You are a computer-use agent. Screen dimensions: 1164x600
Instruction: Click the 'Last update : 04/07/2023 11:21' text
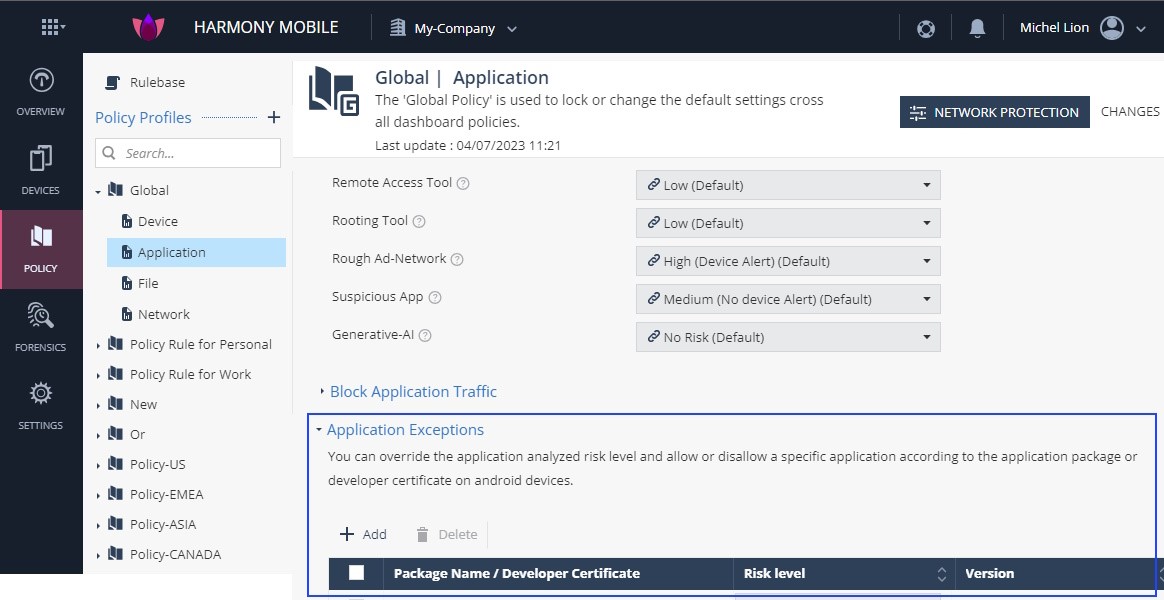pyautogui.click(x=468, y=146)
